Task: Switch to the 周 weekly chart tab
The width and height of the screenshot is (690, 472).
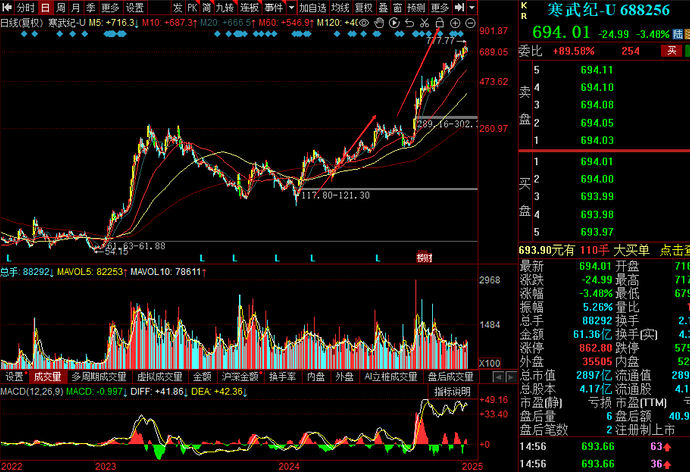Action: pos(62,7)
